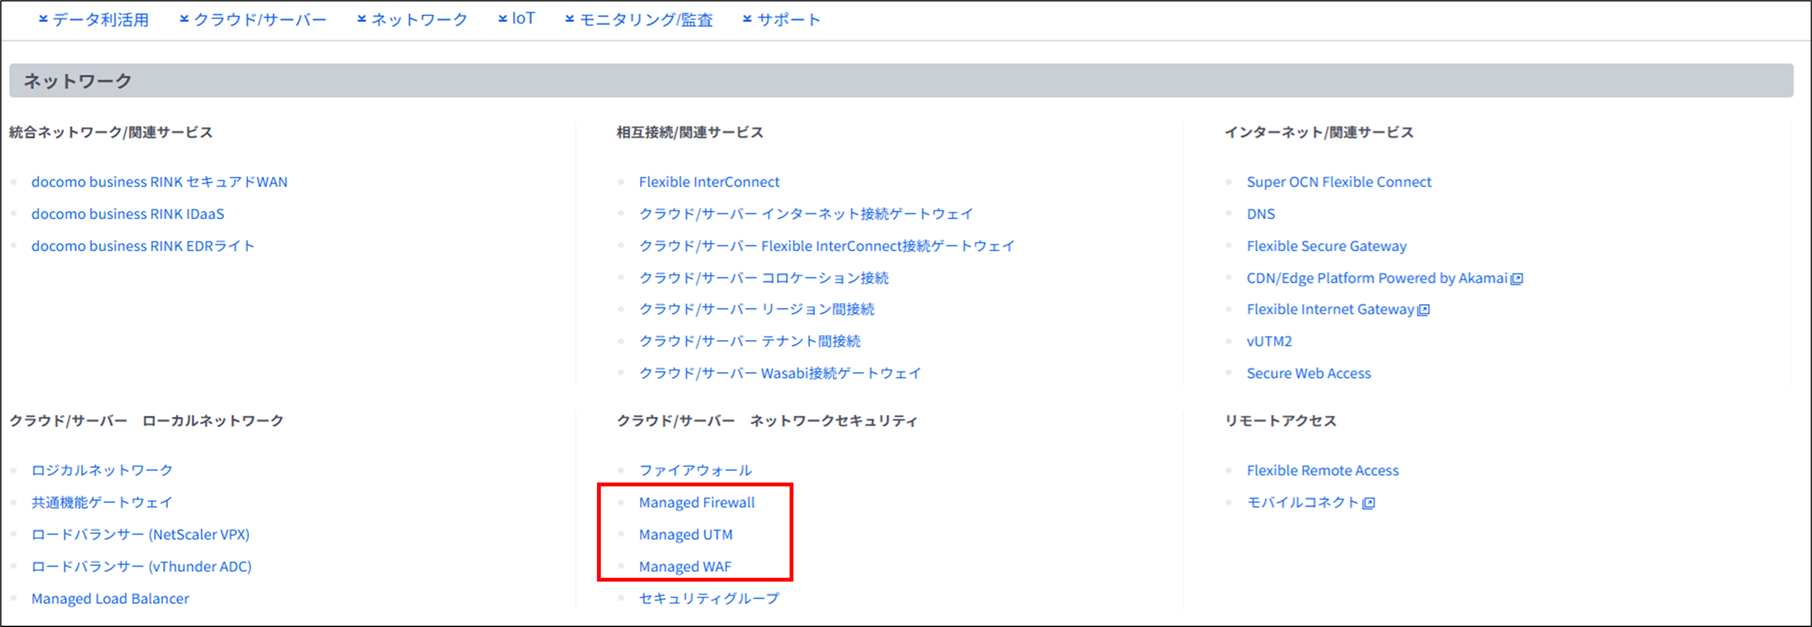Open the Managed UTM link
Screen dimensions: 1812x627
tap(686, 534)
